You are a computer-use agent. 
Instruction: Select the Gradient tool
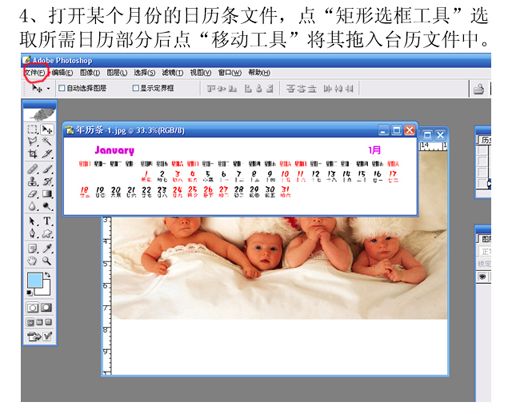click(x=47, y=194)
